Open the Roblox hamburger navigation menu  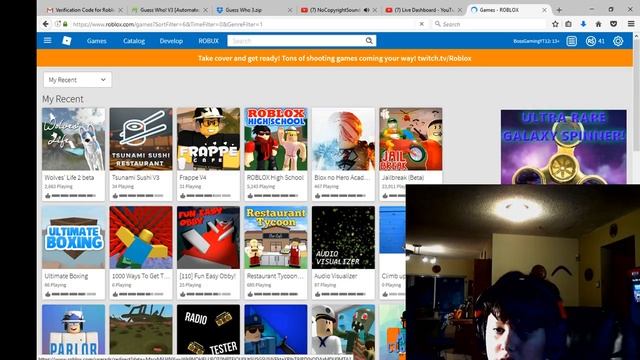point(47,40)
